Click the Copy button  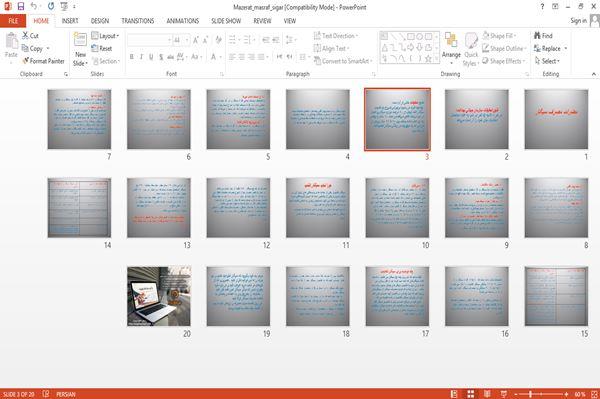(x=32, y=48)
